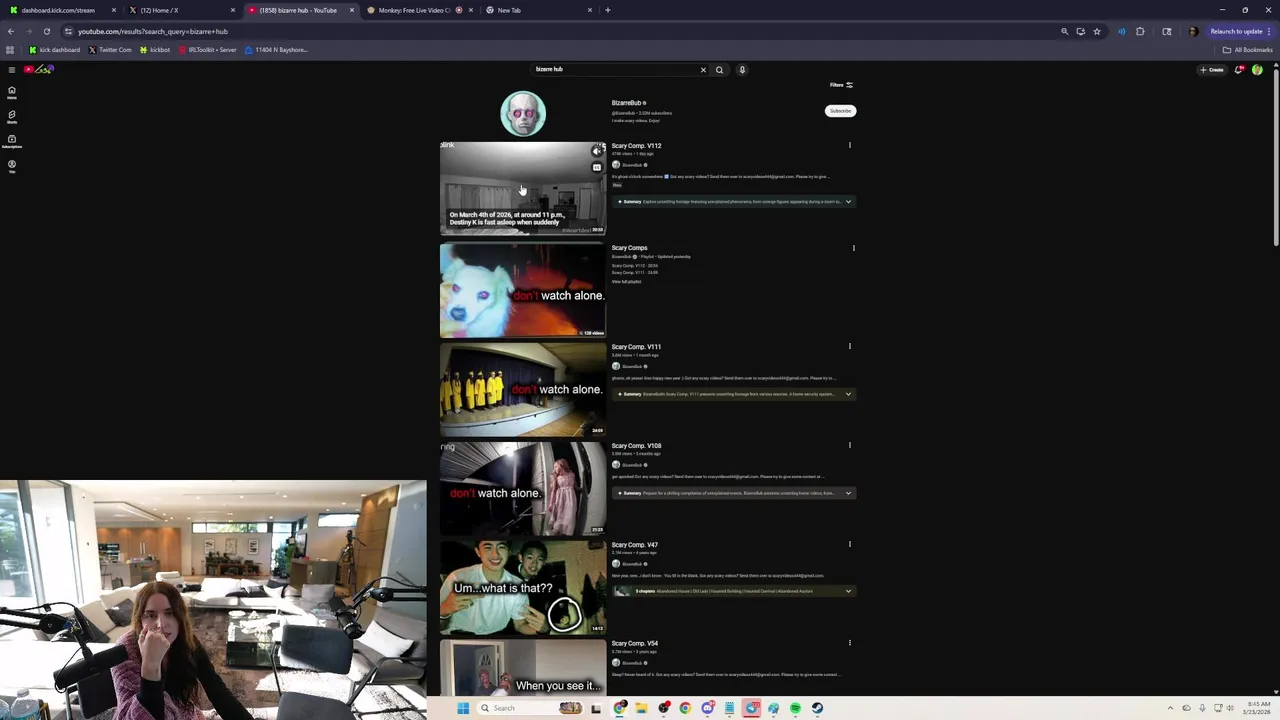This screenshot has height=720, width=1280.
Task: Expand the V111 video summary
Action: point(848,394)
